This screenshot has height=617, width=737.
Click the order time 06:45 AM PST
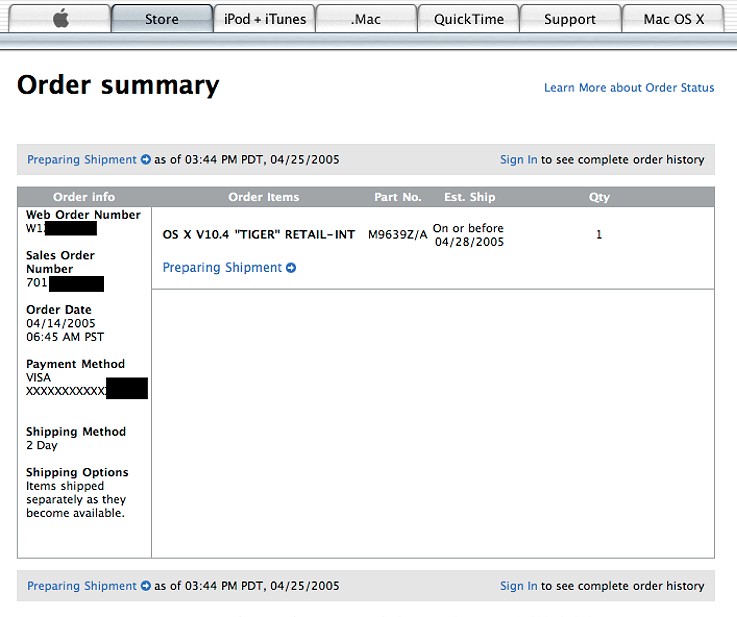pyautogui.click(x=65, y=337)
